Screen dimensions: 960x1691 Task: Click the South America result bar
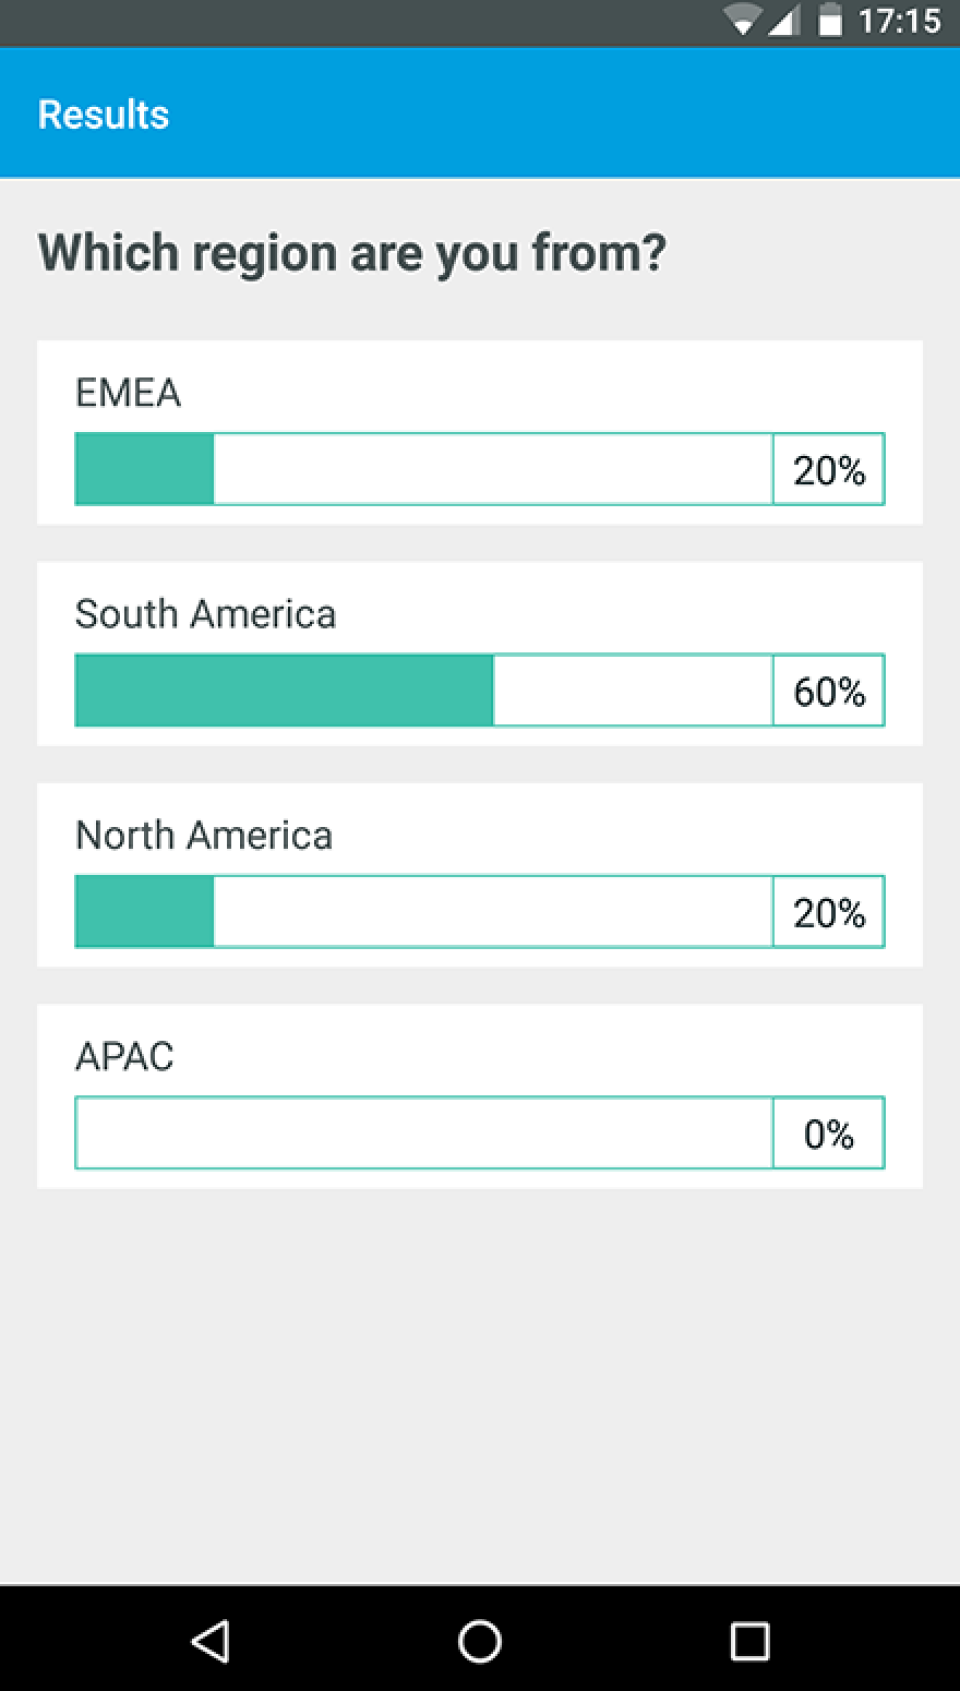point(423,690)
